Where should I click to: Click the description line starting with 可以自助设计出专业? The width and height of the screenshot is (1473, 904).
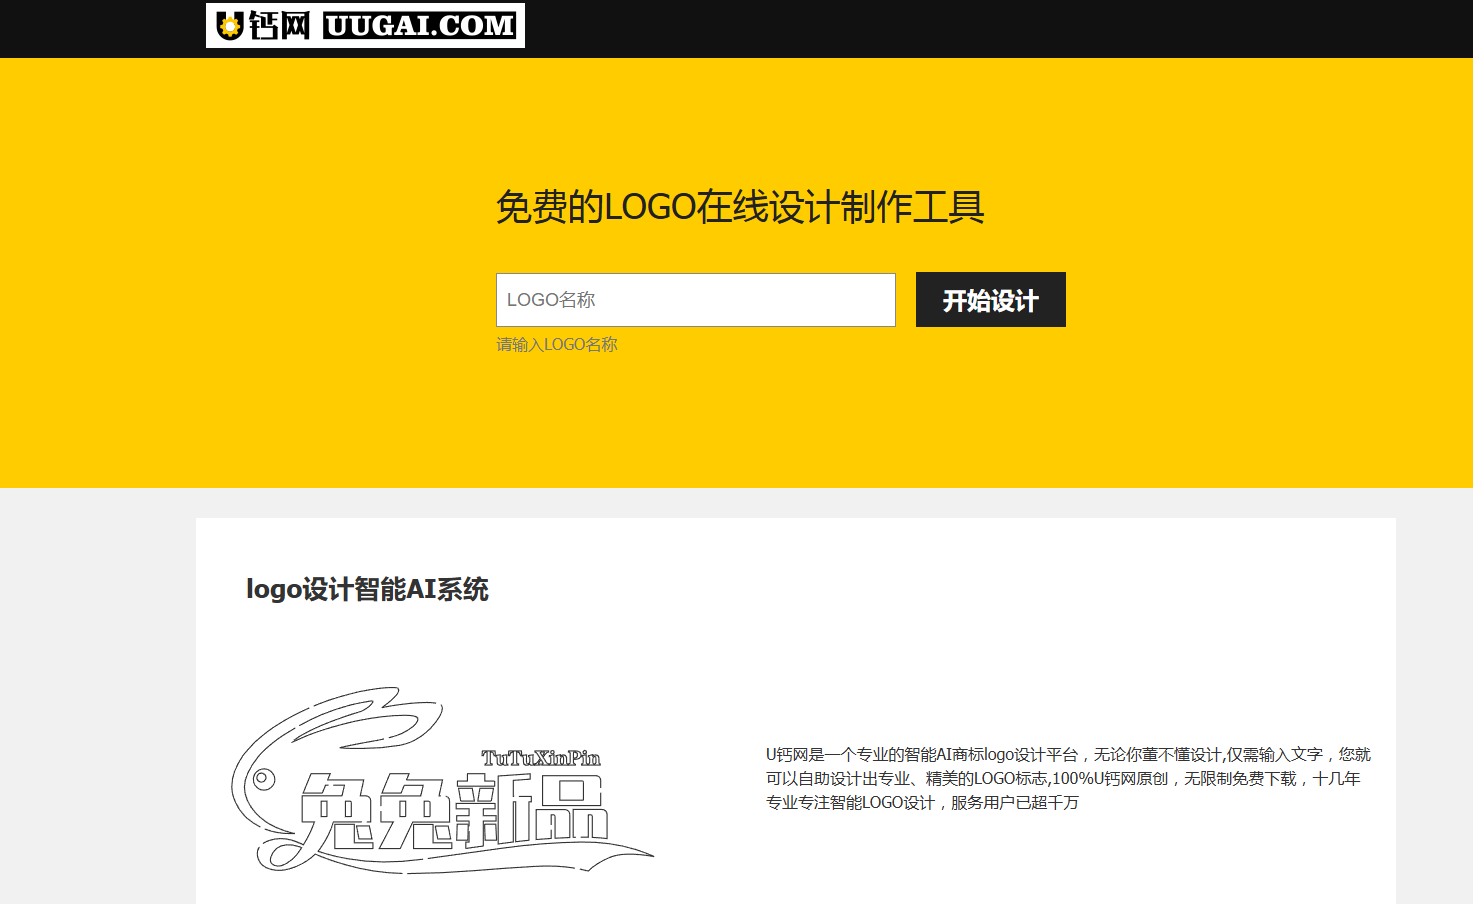[x=1063, y=778]
